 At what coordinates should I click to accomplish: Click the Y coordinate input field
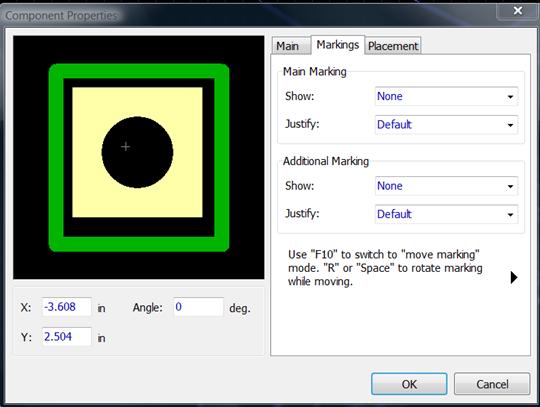[x=67, y=336]
